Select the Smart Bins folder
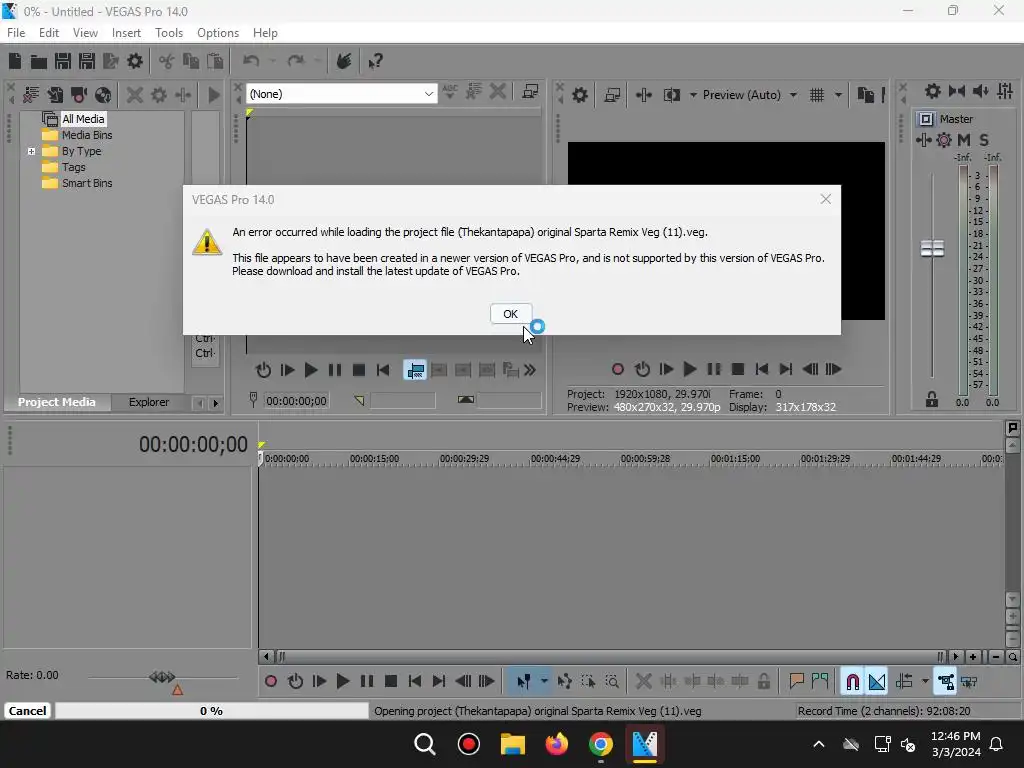This screenshot has width=1024, height=768. (87, 183)
